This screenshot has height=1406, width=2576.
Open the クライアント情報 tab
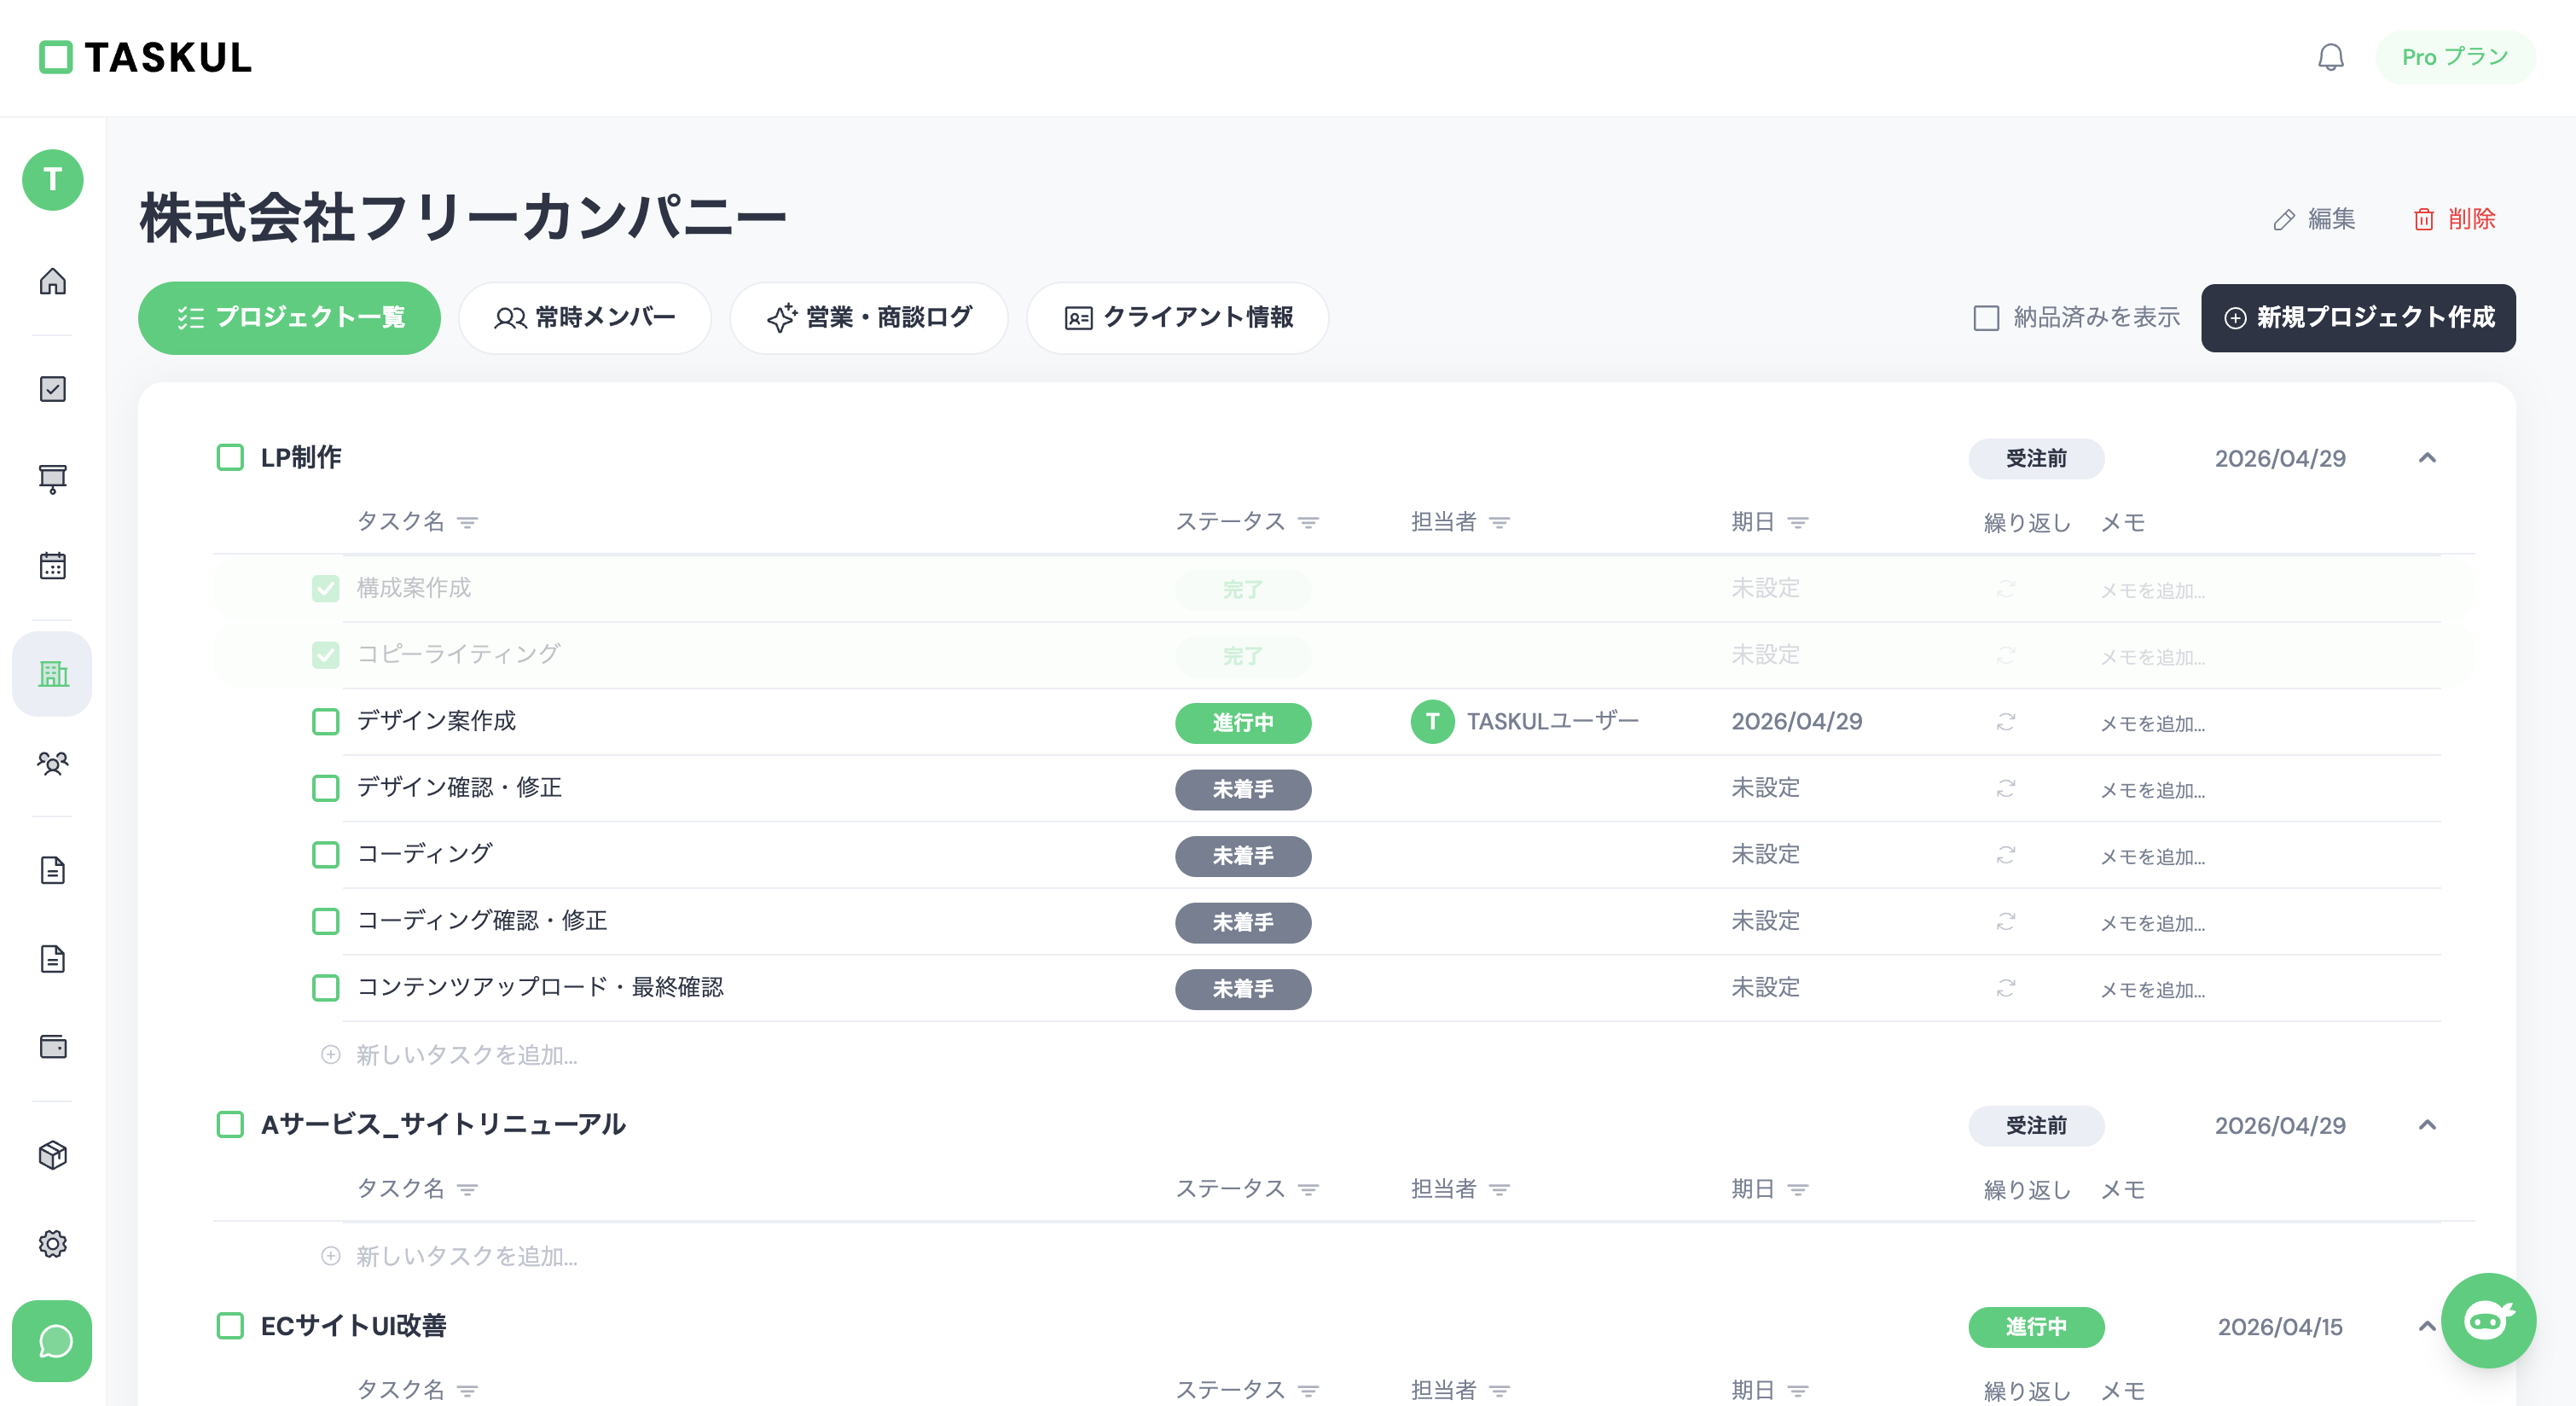[x=1176, y=318]
